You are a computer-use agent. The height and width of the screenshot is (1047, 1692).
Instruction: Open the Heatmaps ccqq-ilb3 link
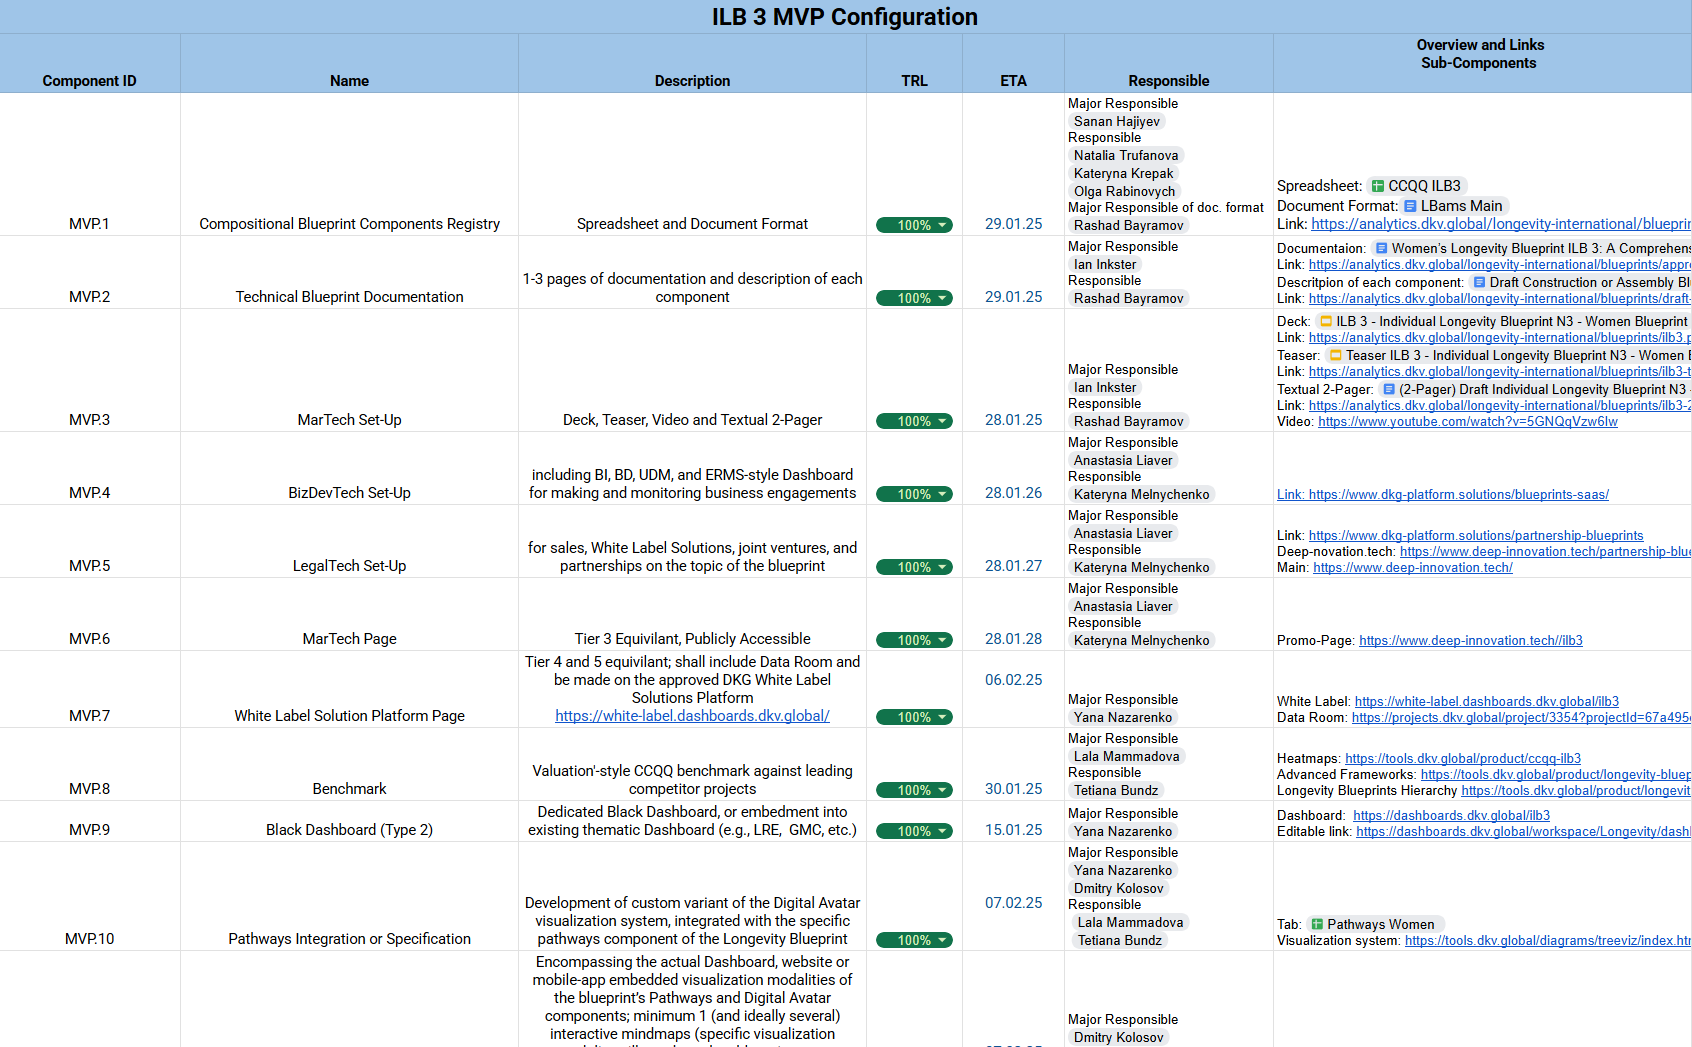tap(1462, 759)
